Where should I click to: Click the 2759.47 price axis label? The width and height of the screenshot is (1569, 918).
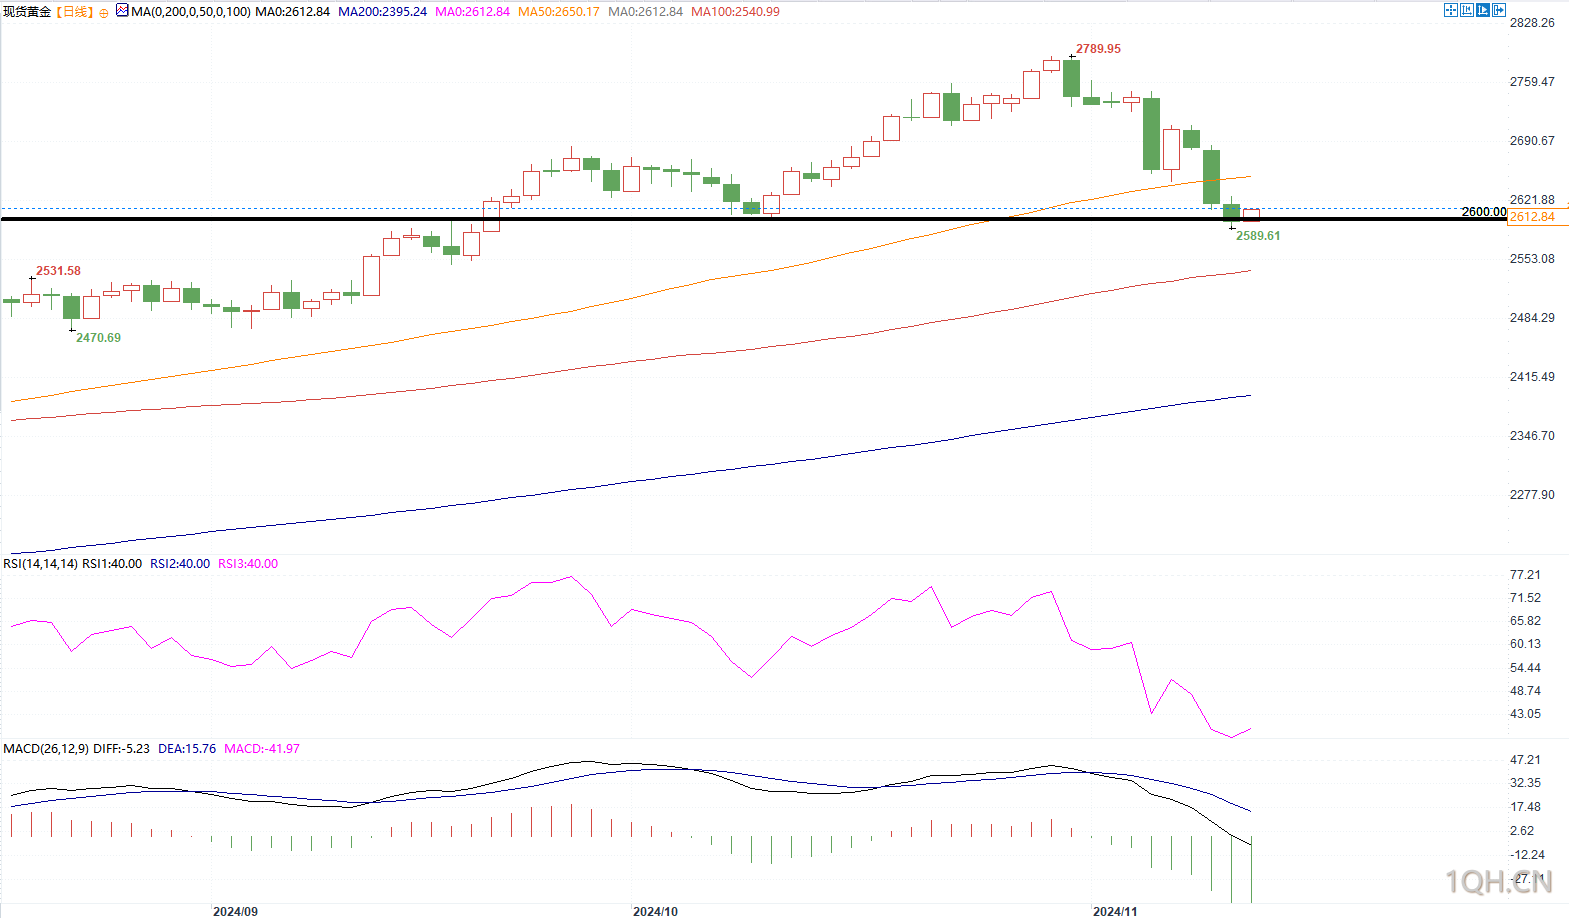[1532, 82]
